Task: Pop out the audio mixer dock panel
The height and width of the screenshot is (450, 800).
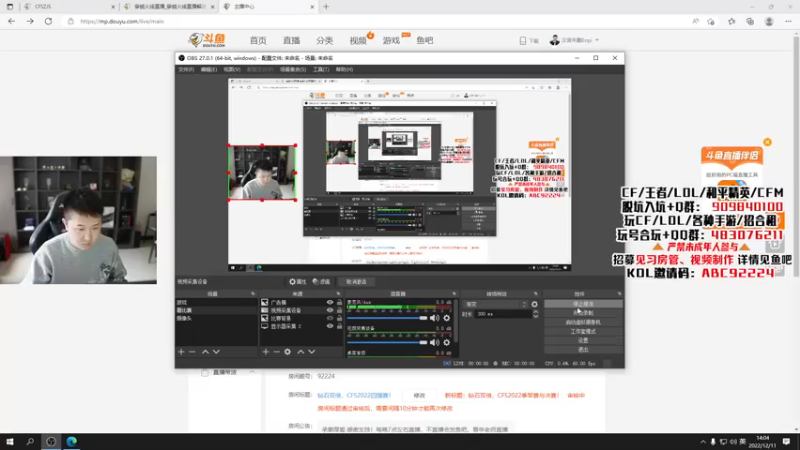Action: pyautogui.click(x=454, y=294)
